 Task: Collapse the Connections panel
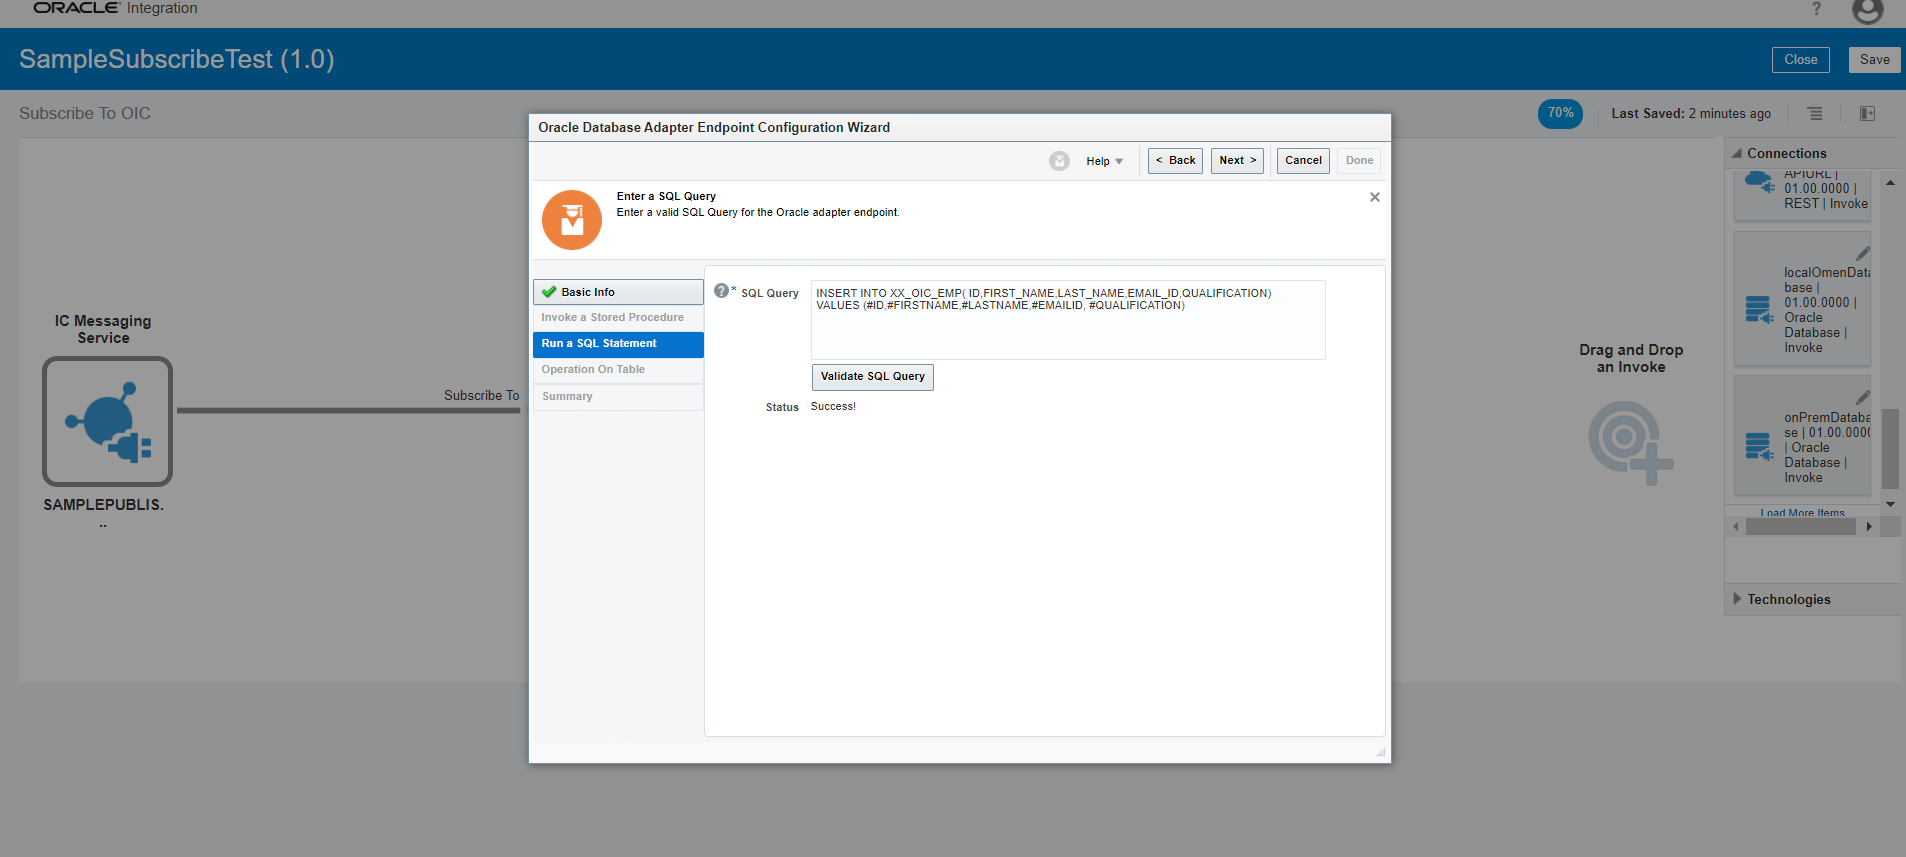(x=1737, y=154)
